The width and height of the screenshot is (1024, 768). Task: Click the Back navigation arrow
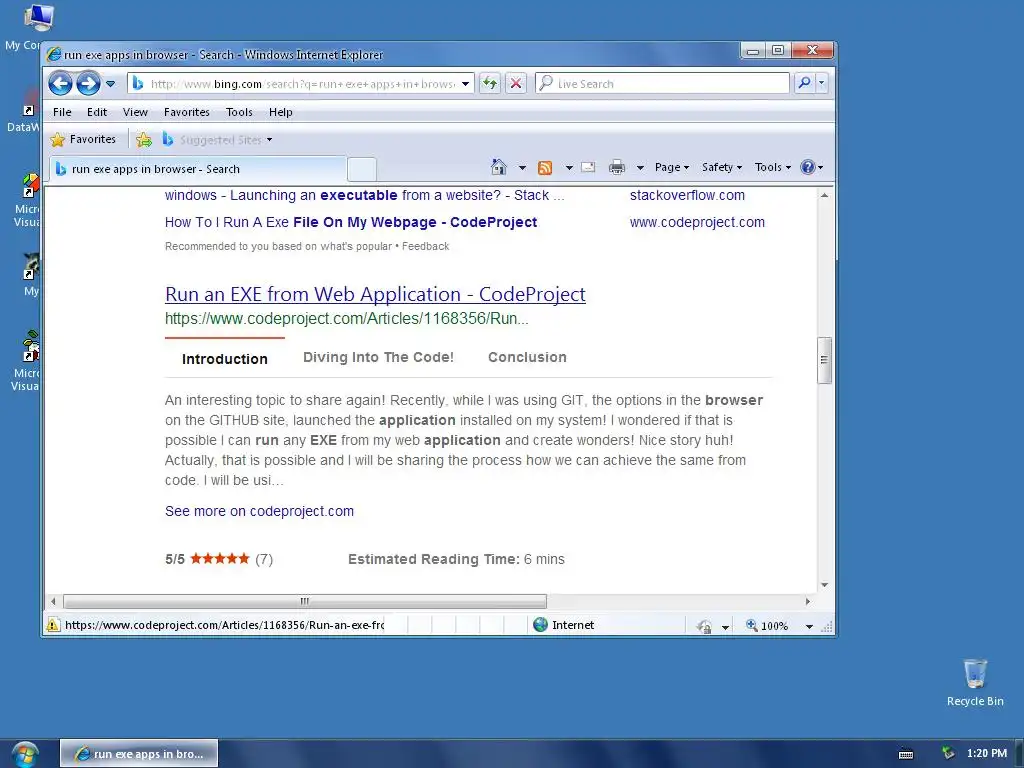pos(60,84)
